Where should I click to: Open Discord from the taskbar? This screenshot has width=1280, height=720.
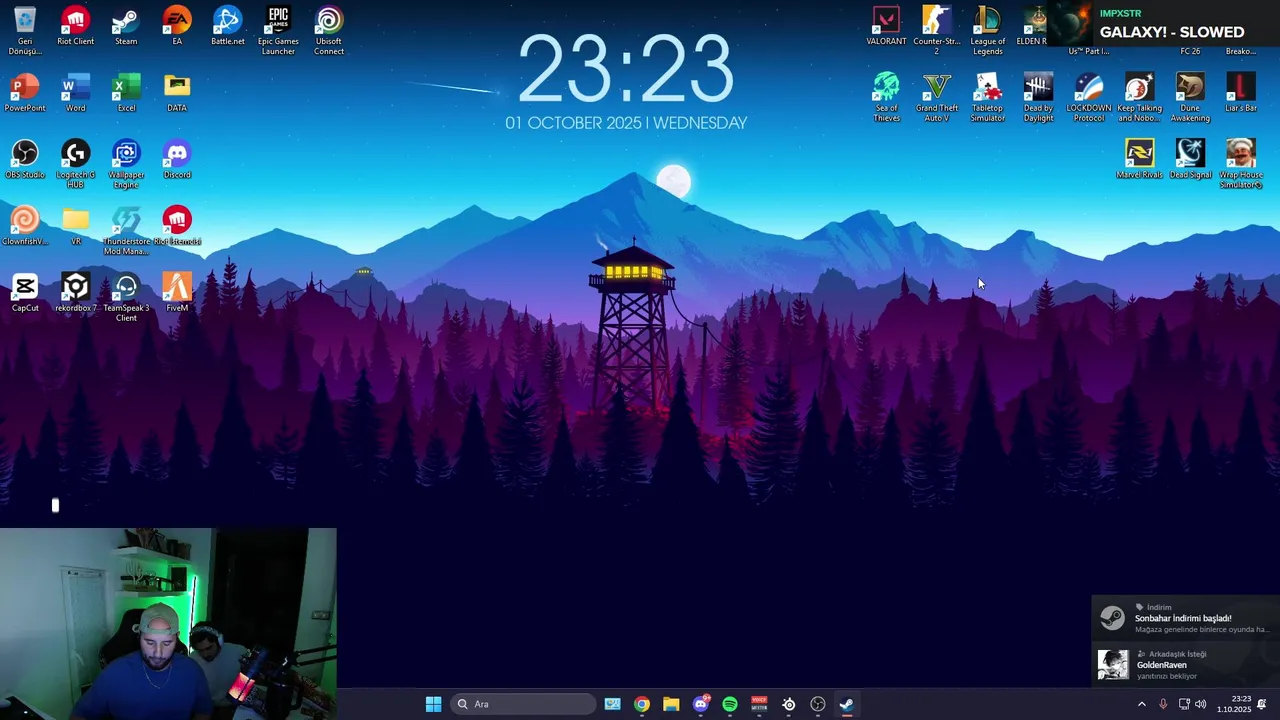[x=701, y=704]
